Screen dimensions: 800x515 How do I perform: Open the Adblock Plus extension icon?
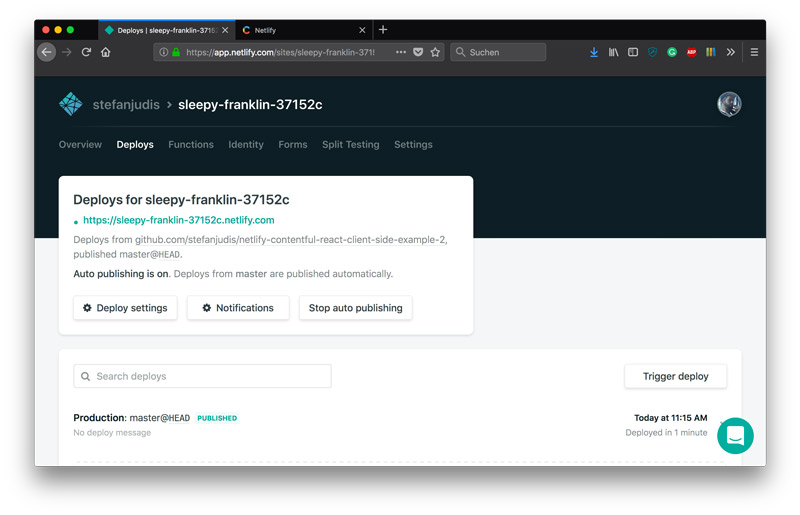click(691, 52)
